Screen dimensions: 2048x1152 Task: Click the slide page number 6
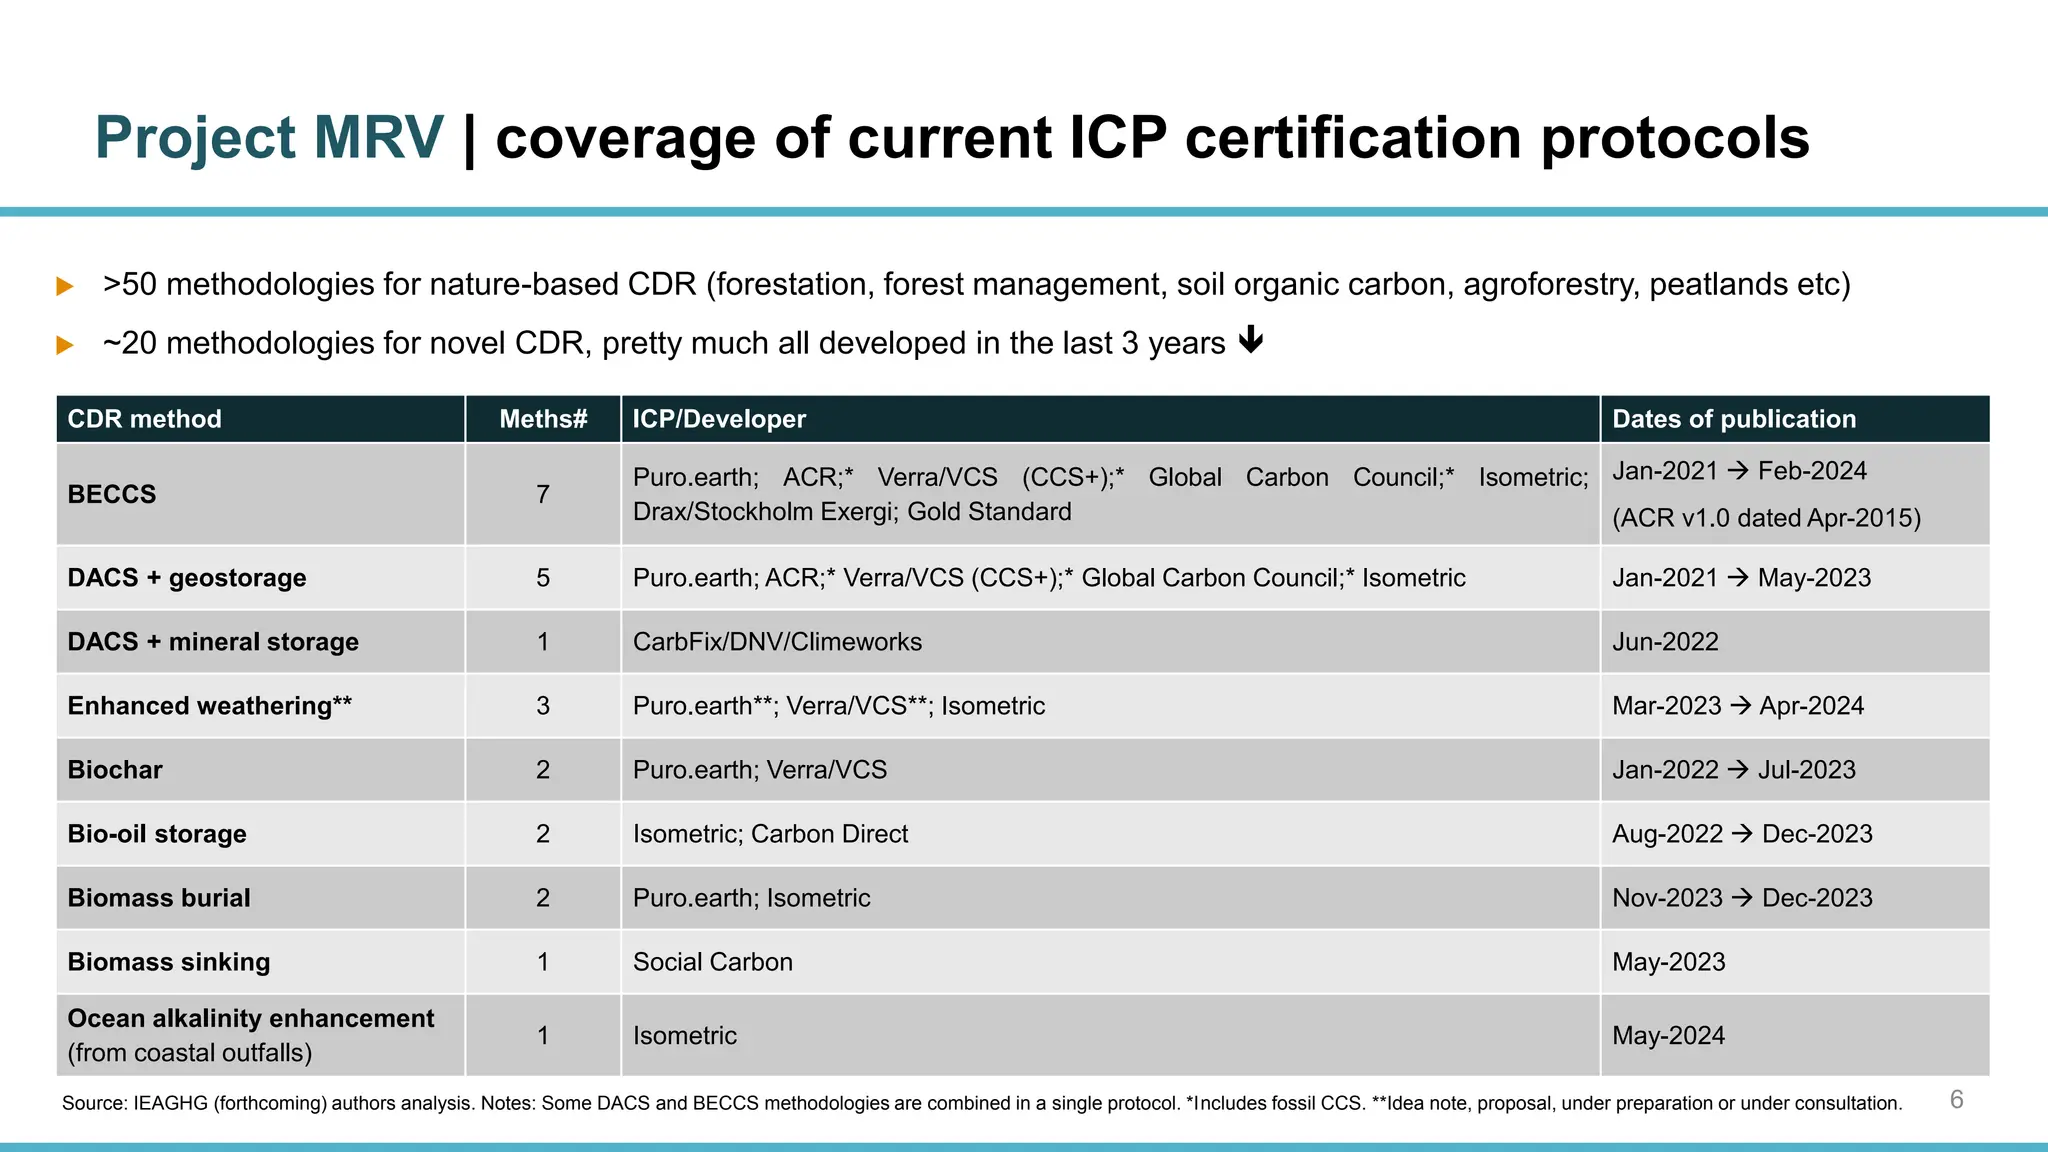click(x=1957, y=1100)
